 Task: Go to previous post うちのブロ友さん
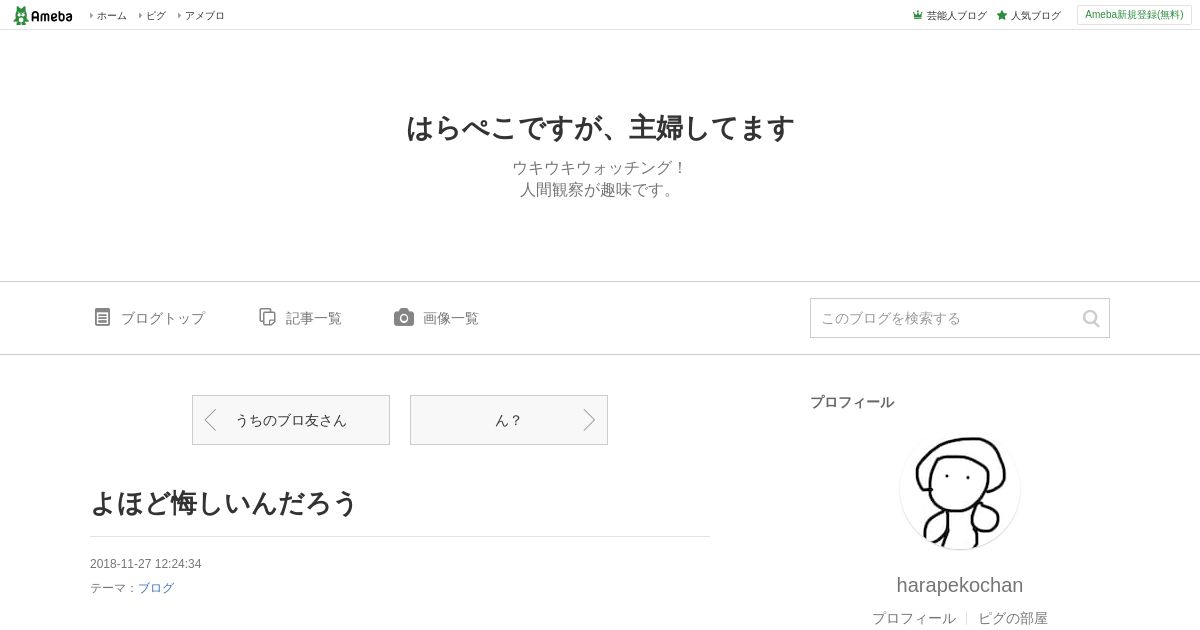click(291, 420)
